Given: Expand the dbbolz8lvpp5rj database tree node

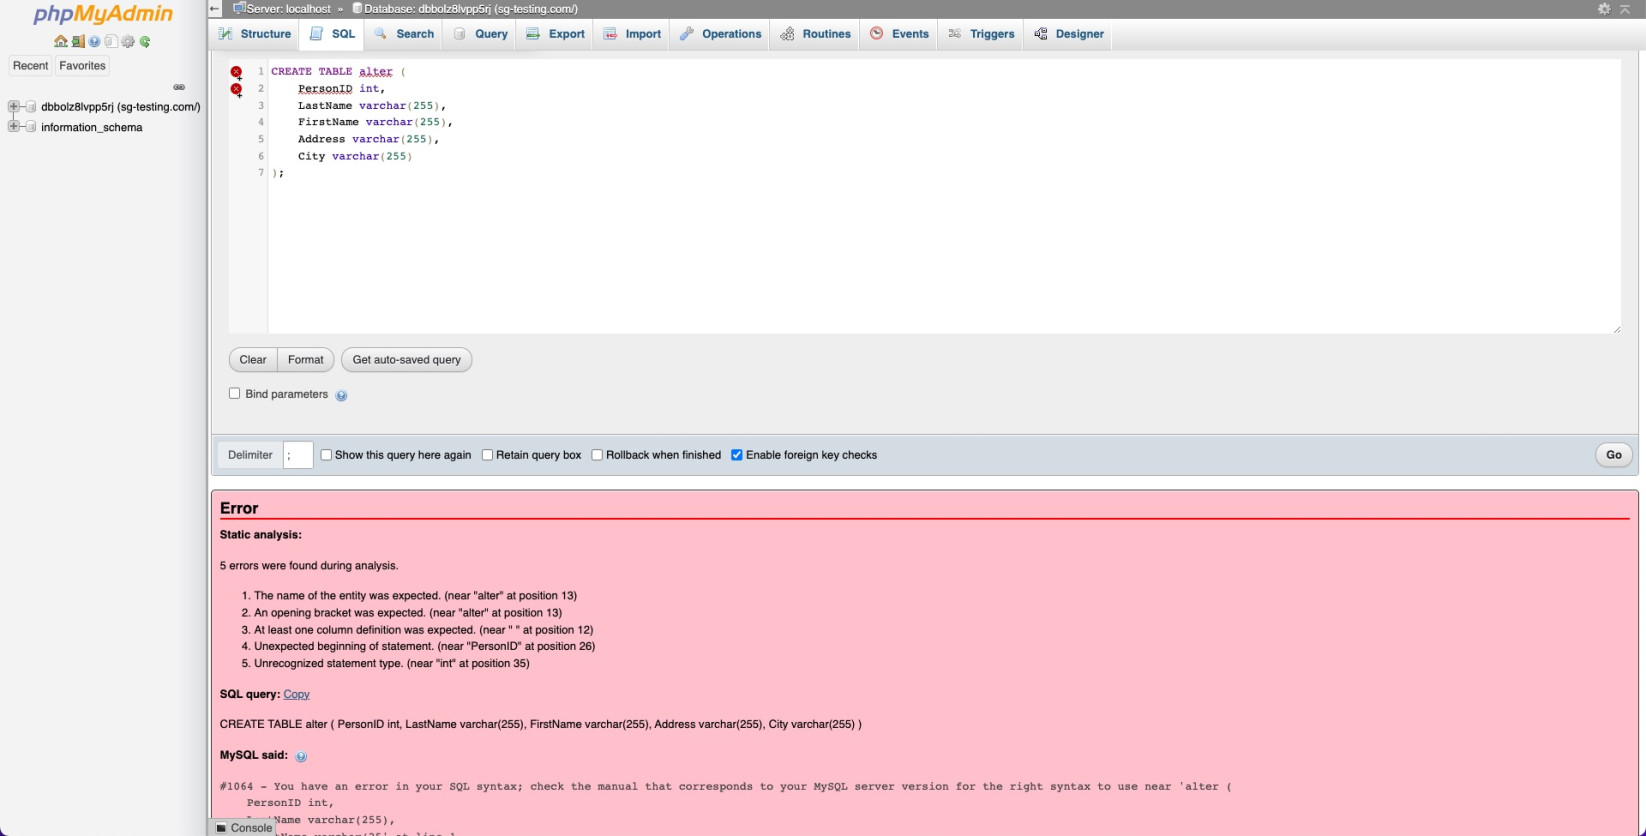Looking at the screenshot, I should click(14, 106).
